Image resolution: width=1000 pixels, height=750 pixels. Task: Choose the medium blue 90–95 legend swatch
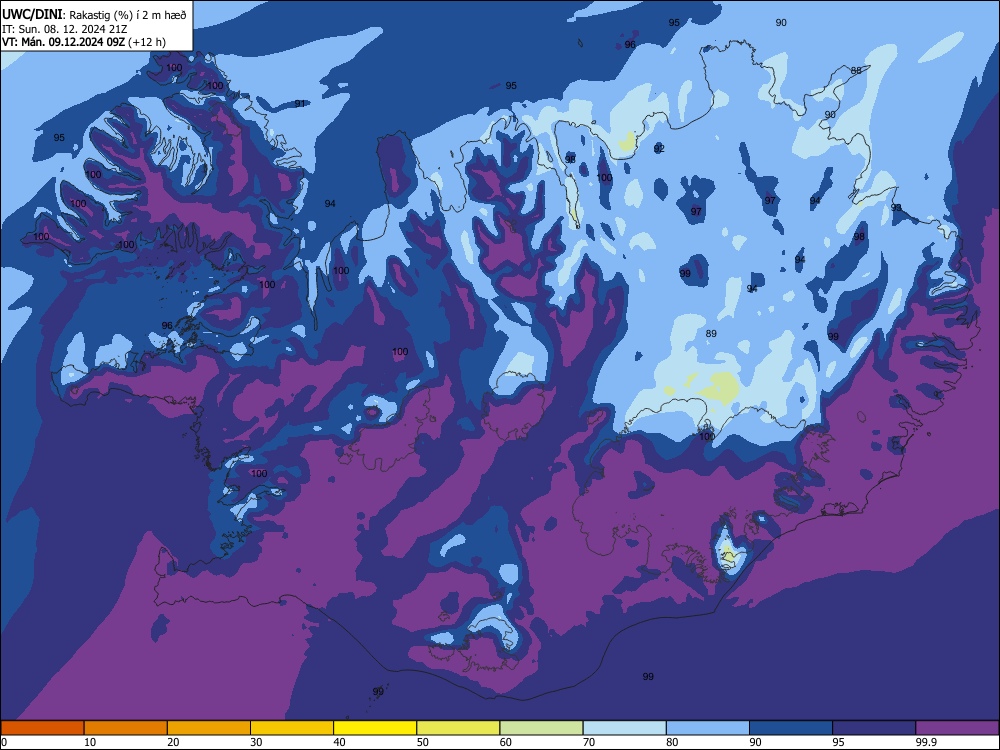[791, 728]
